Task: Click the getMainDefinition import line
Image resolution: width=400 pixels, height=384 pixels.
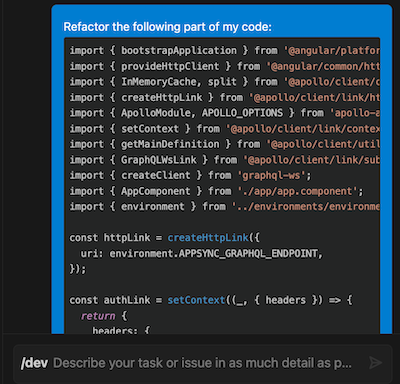Action: pos(225,144)
